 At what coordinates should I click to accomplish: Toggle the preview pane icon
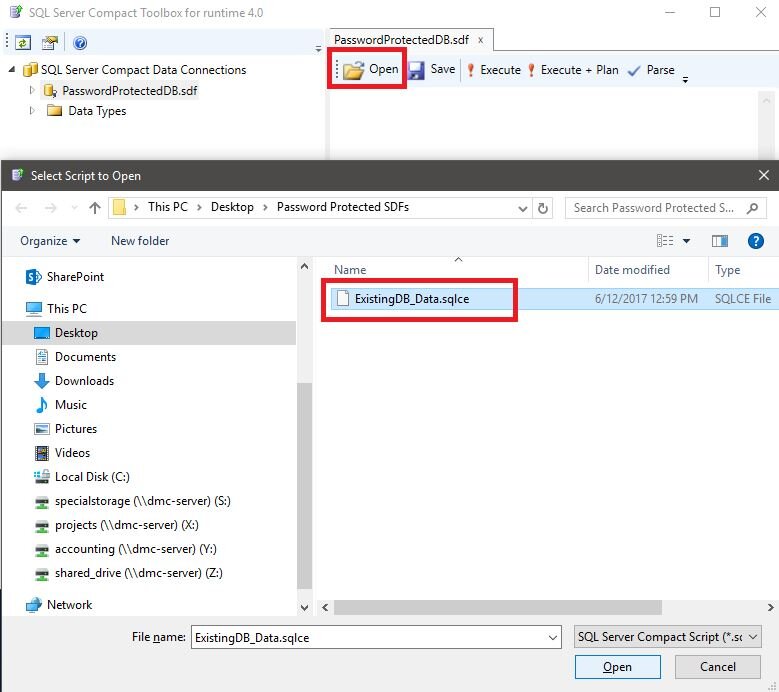[719, 241]
